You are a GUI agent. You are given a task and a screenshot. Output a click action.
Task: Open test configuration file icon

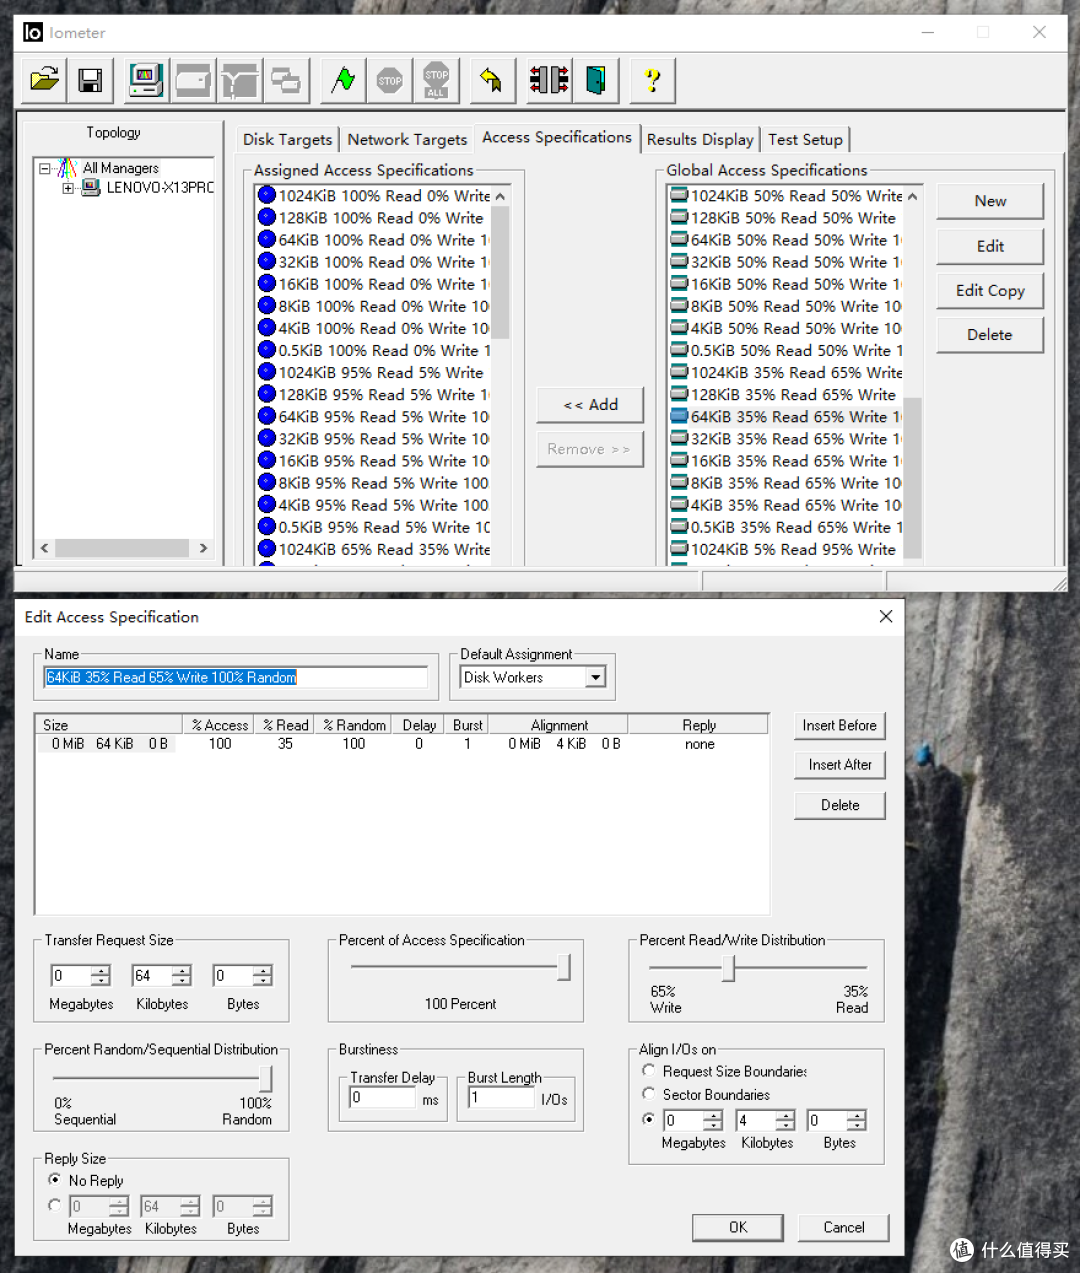click(x=44, y=80)
